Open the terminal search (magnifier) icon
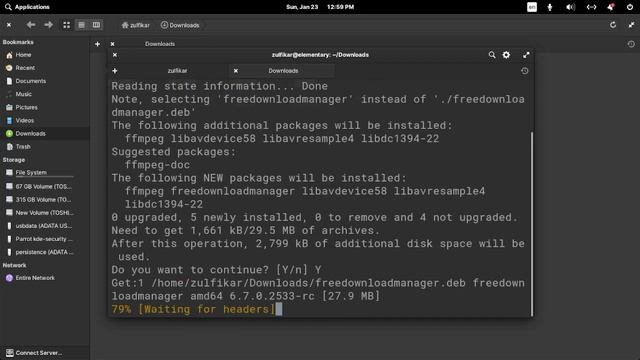640x360 pixels. 492,55
